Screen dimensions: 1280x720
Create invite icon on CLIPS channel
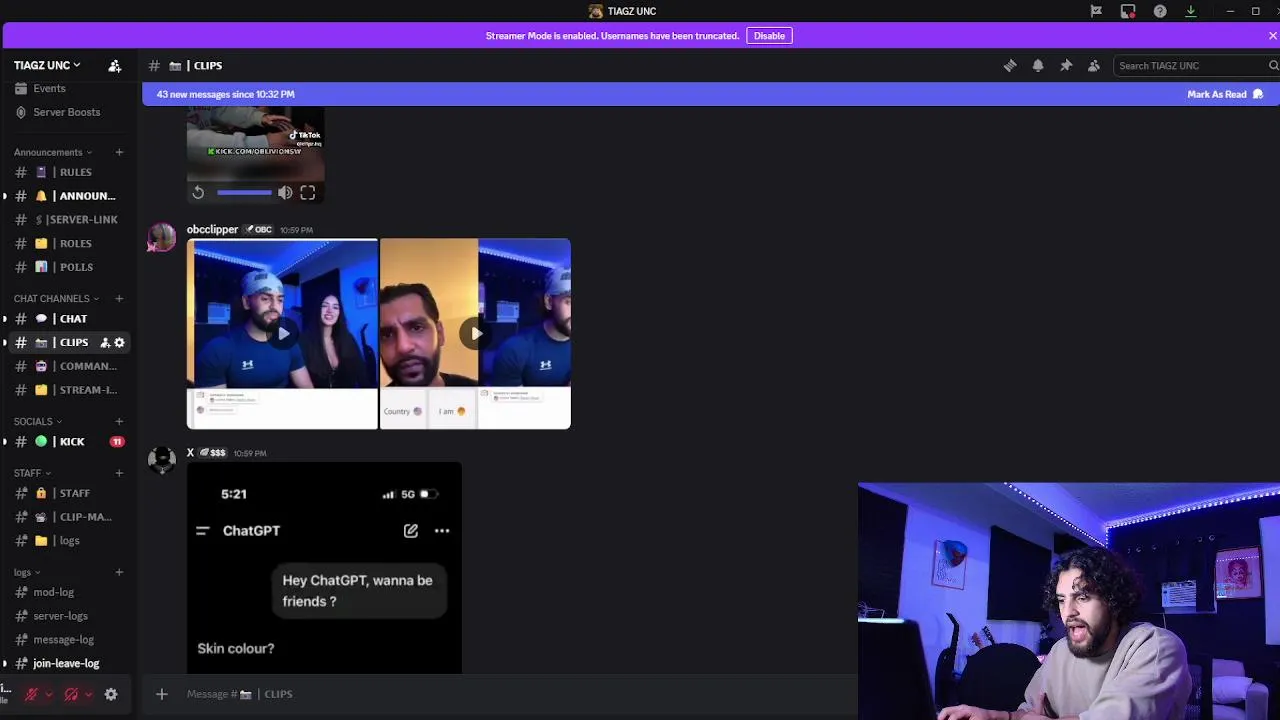tap(105, 342)
